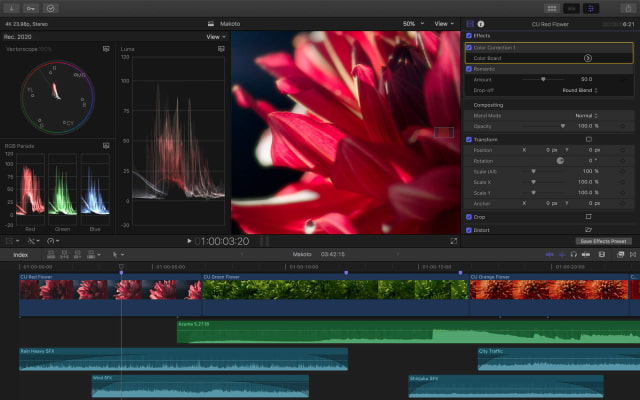Screen dimensions: 640x400
Task: Open the video inspector filmstrip icon
Action: point(469,23)
